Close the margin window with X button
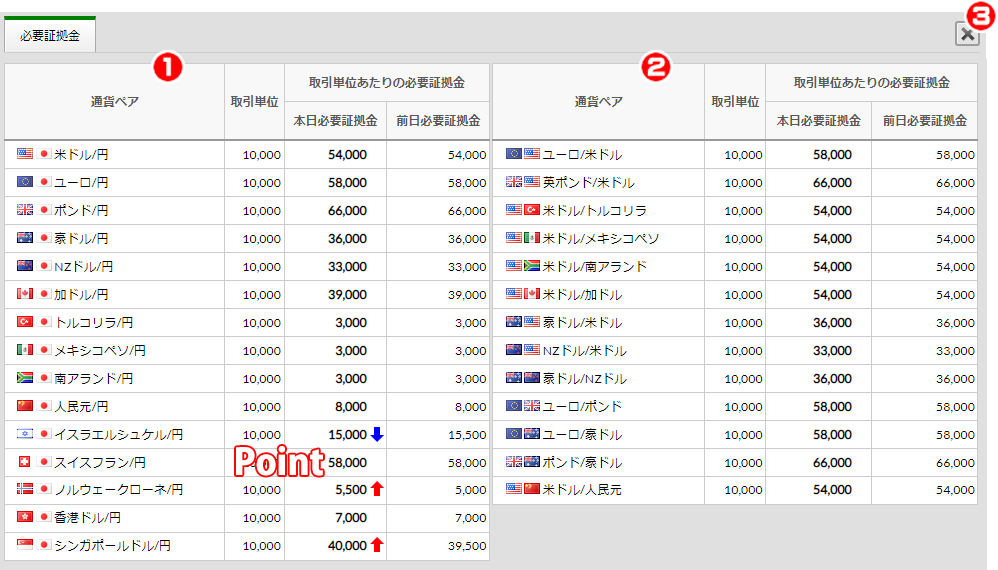 pyautogui.click(x=967, y=34)
